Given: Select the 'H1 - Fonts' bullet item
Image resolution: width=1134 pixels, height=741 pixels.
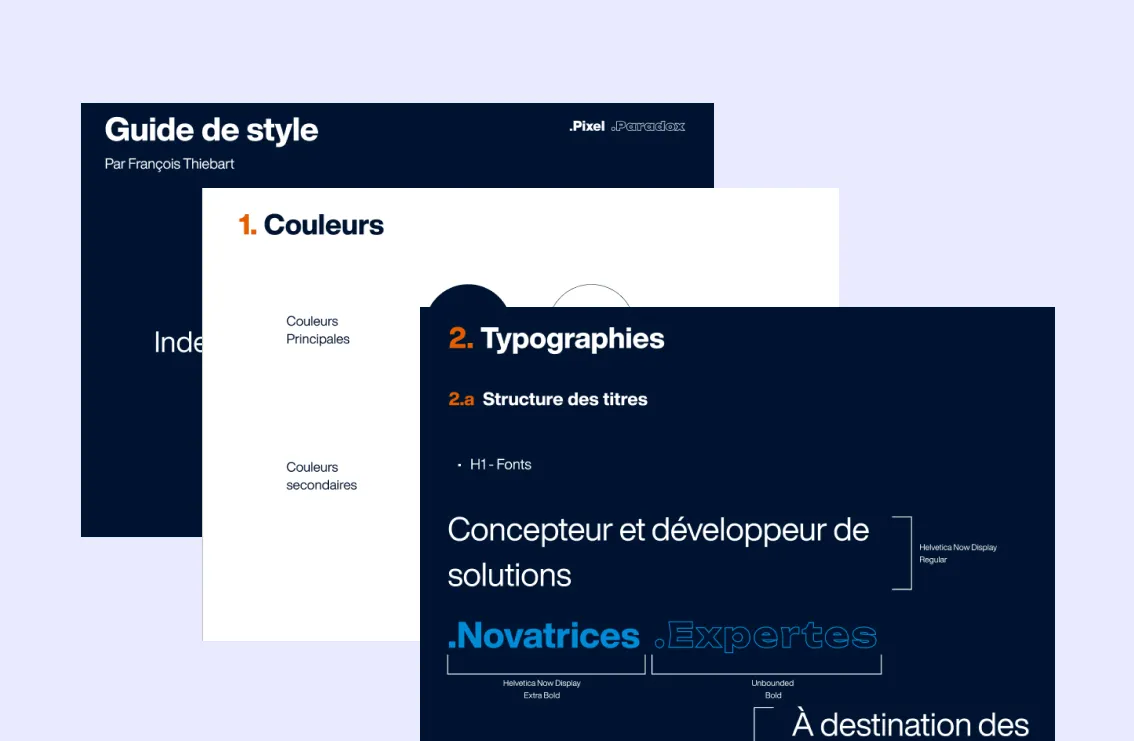Looking at the screenshot, I should pos(500,465).
